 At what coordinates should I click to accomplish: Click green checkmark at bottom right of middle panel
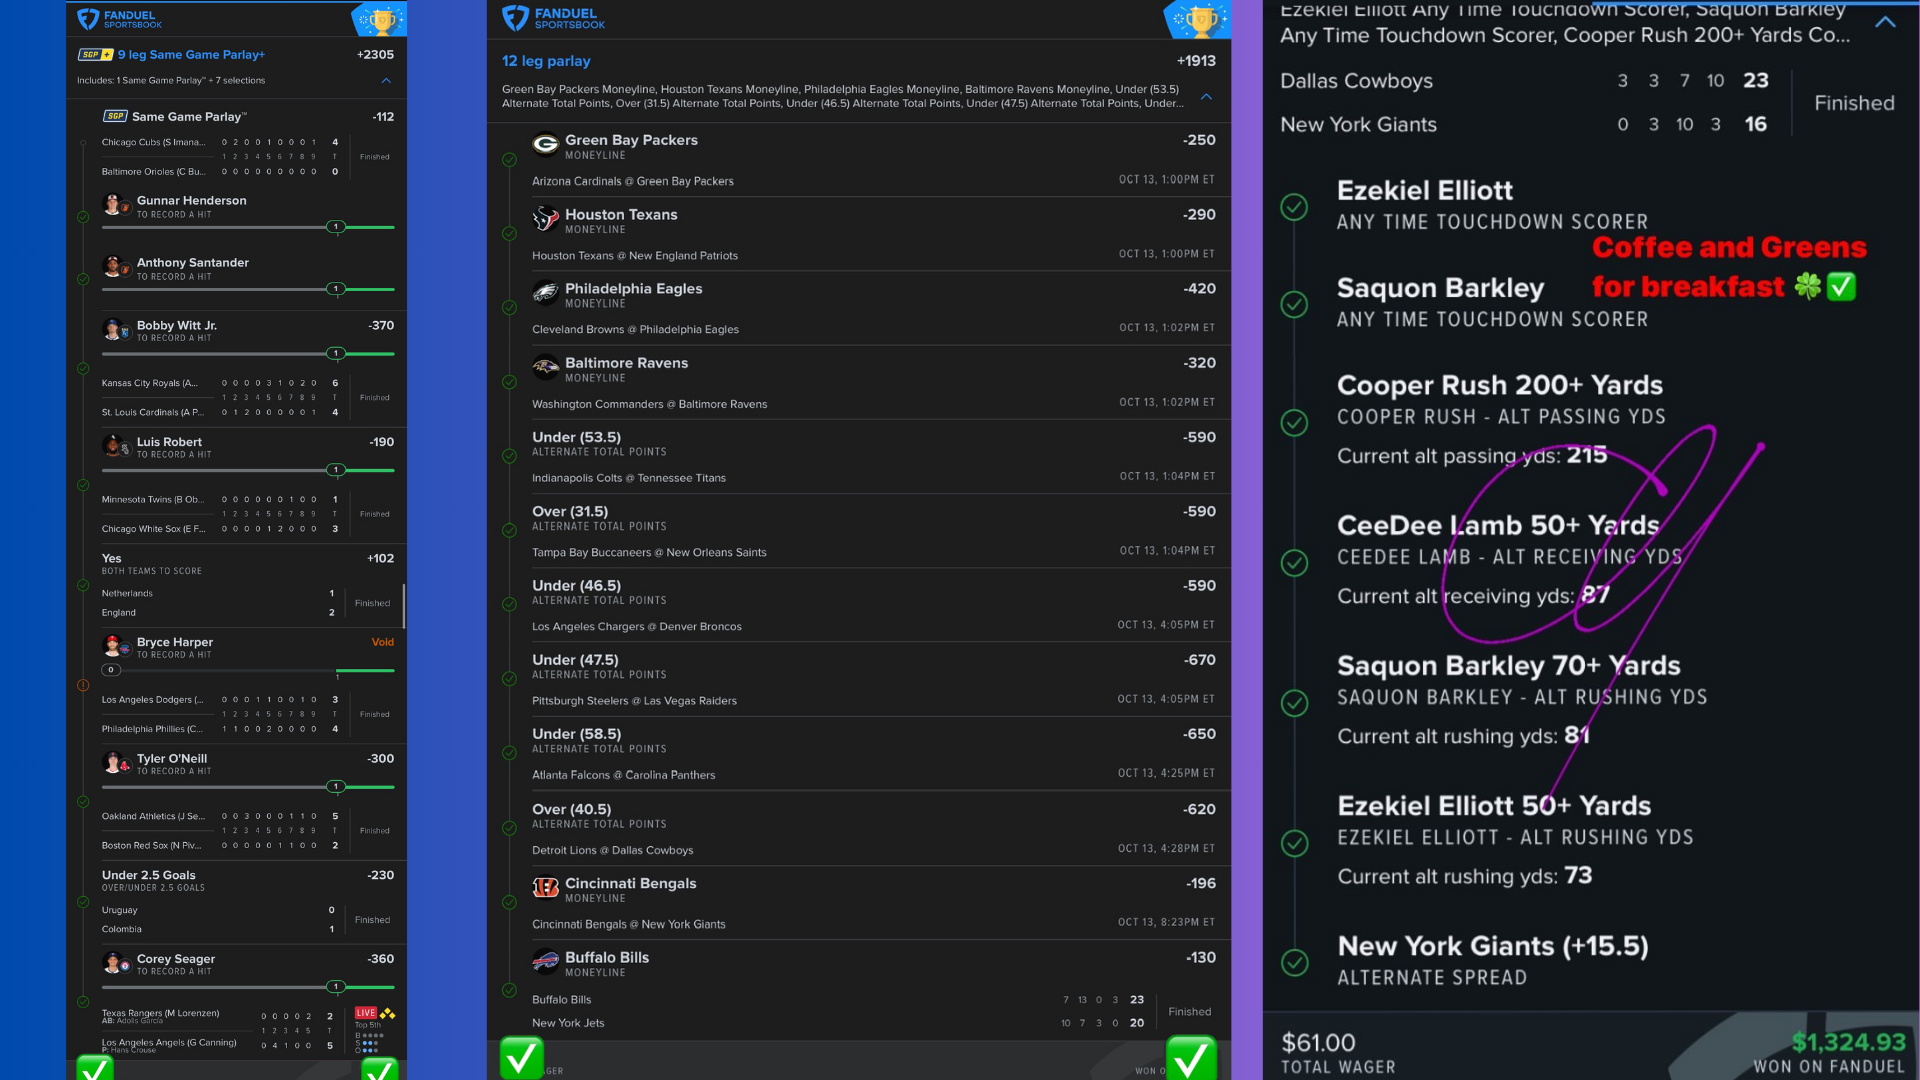(x=1191, y=1058)
